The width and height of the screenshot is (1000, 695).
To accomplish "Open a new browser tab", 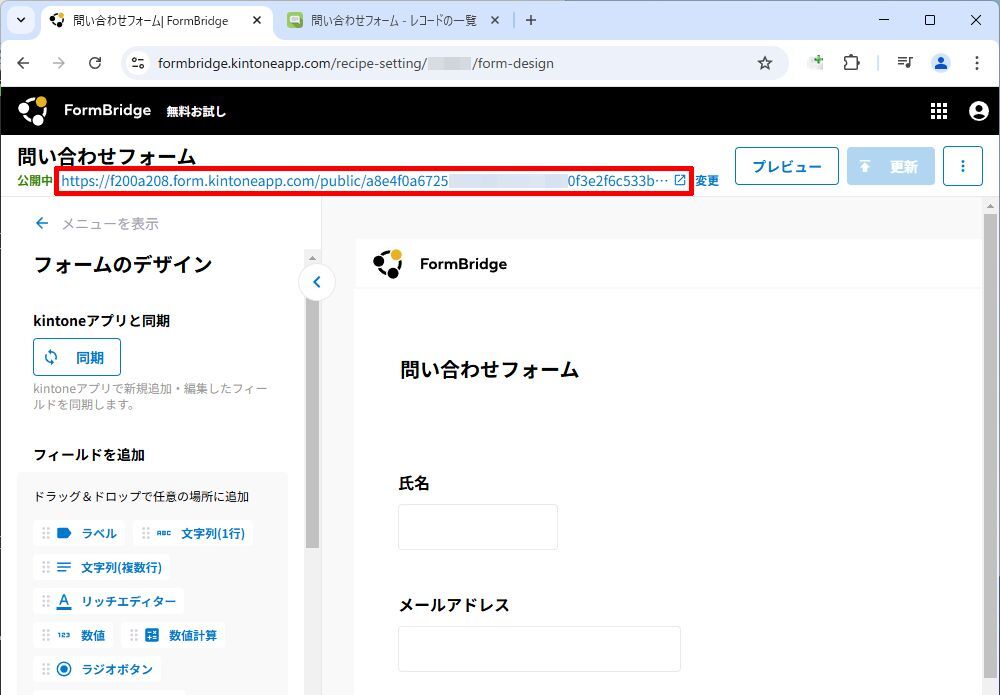I will tap(531, 20).
